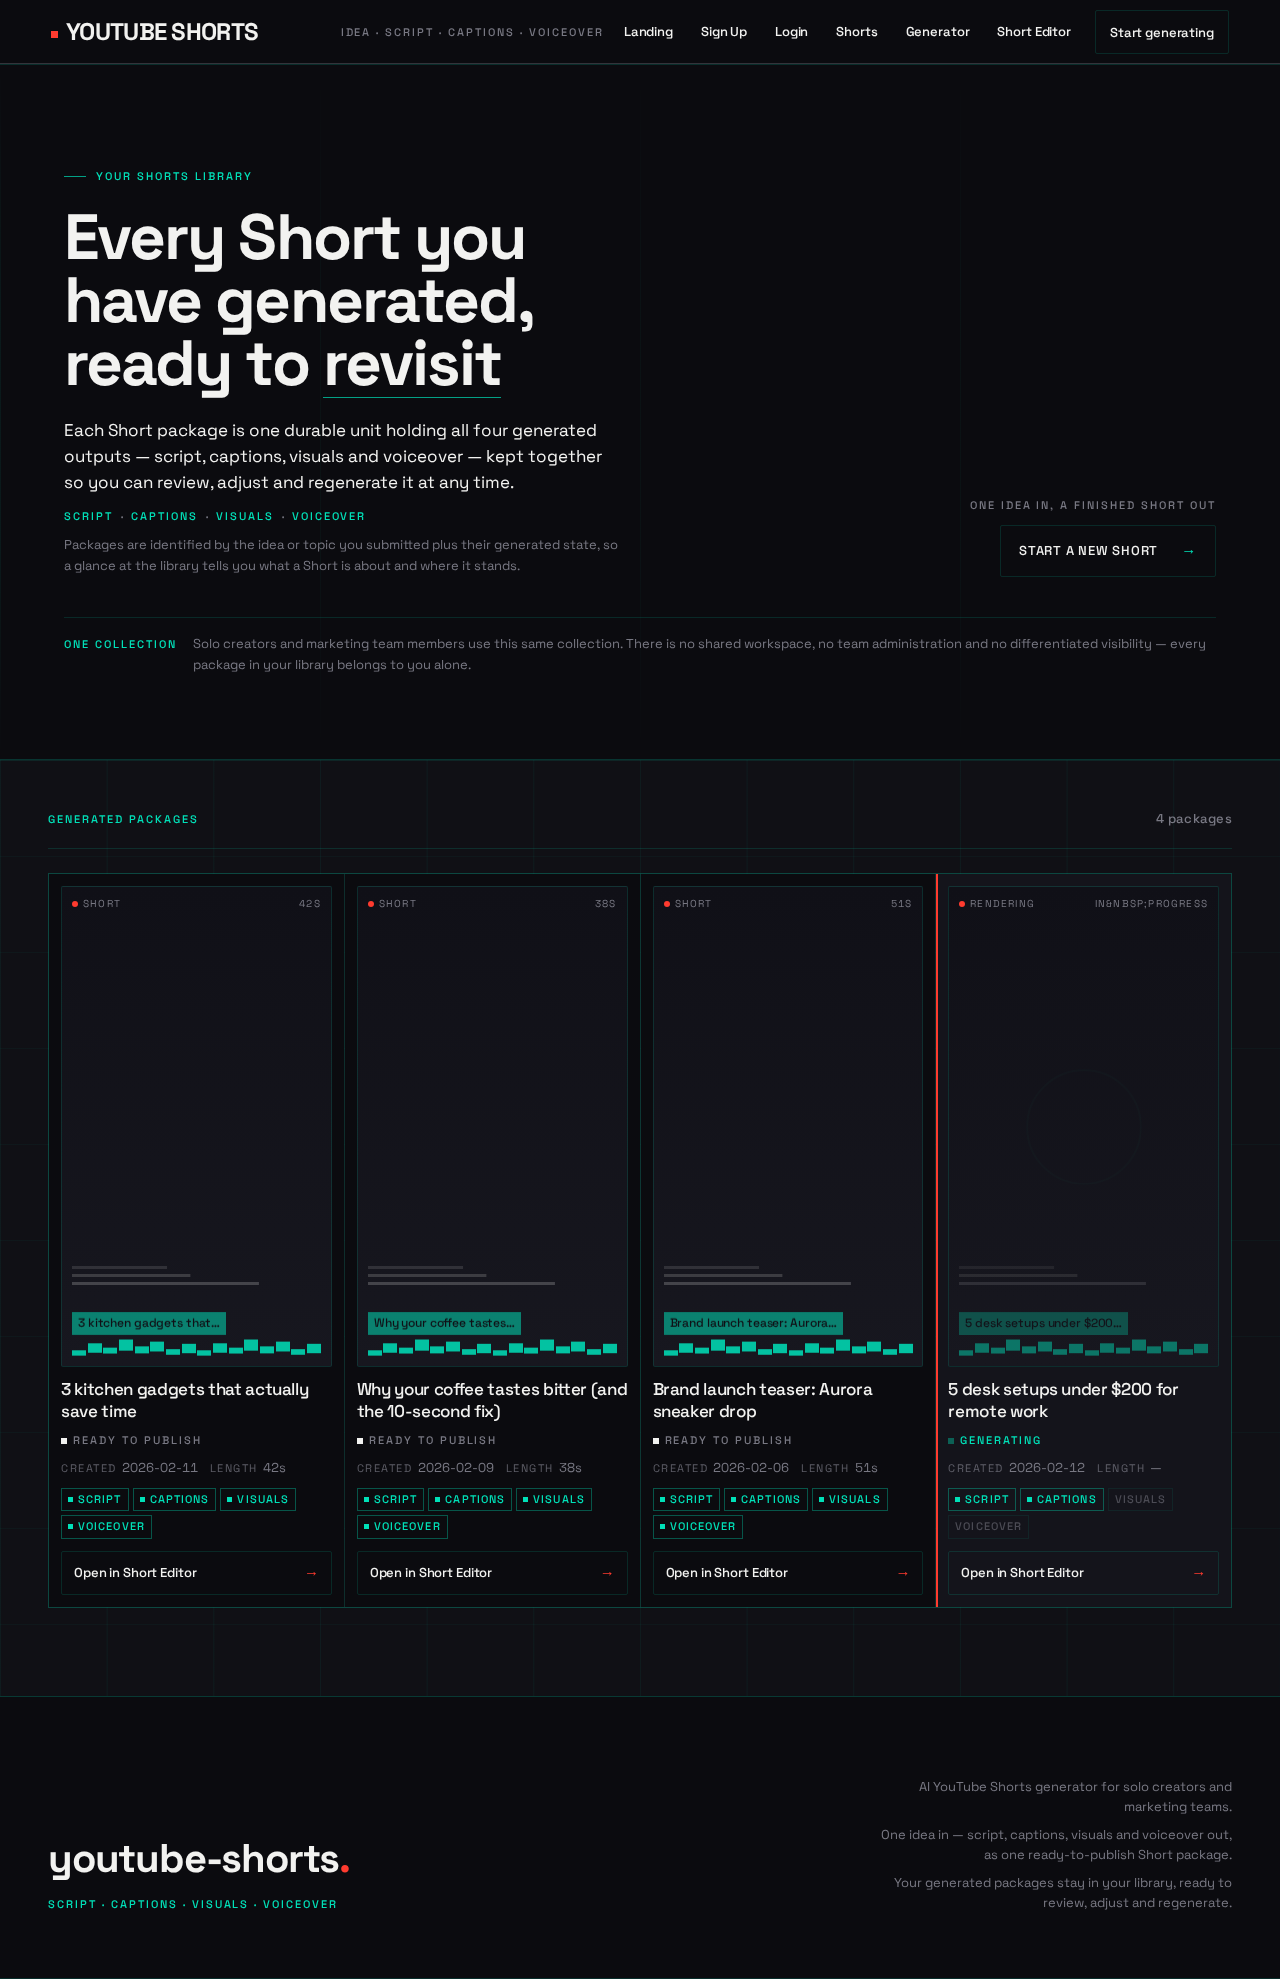The width and height of the screenshot is (1280, 1979).
Task: Open the kitchen gadgets Short thumbnail
Action: (196, 1126)
